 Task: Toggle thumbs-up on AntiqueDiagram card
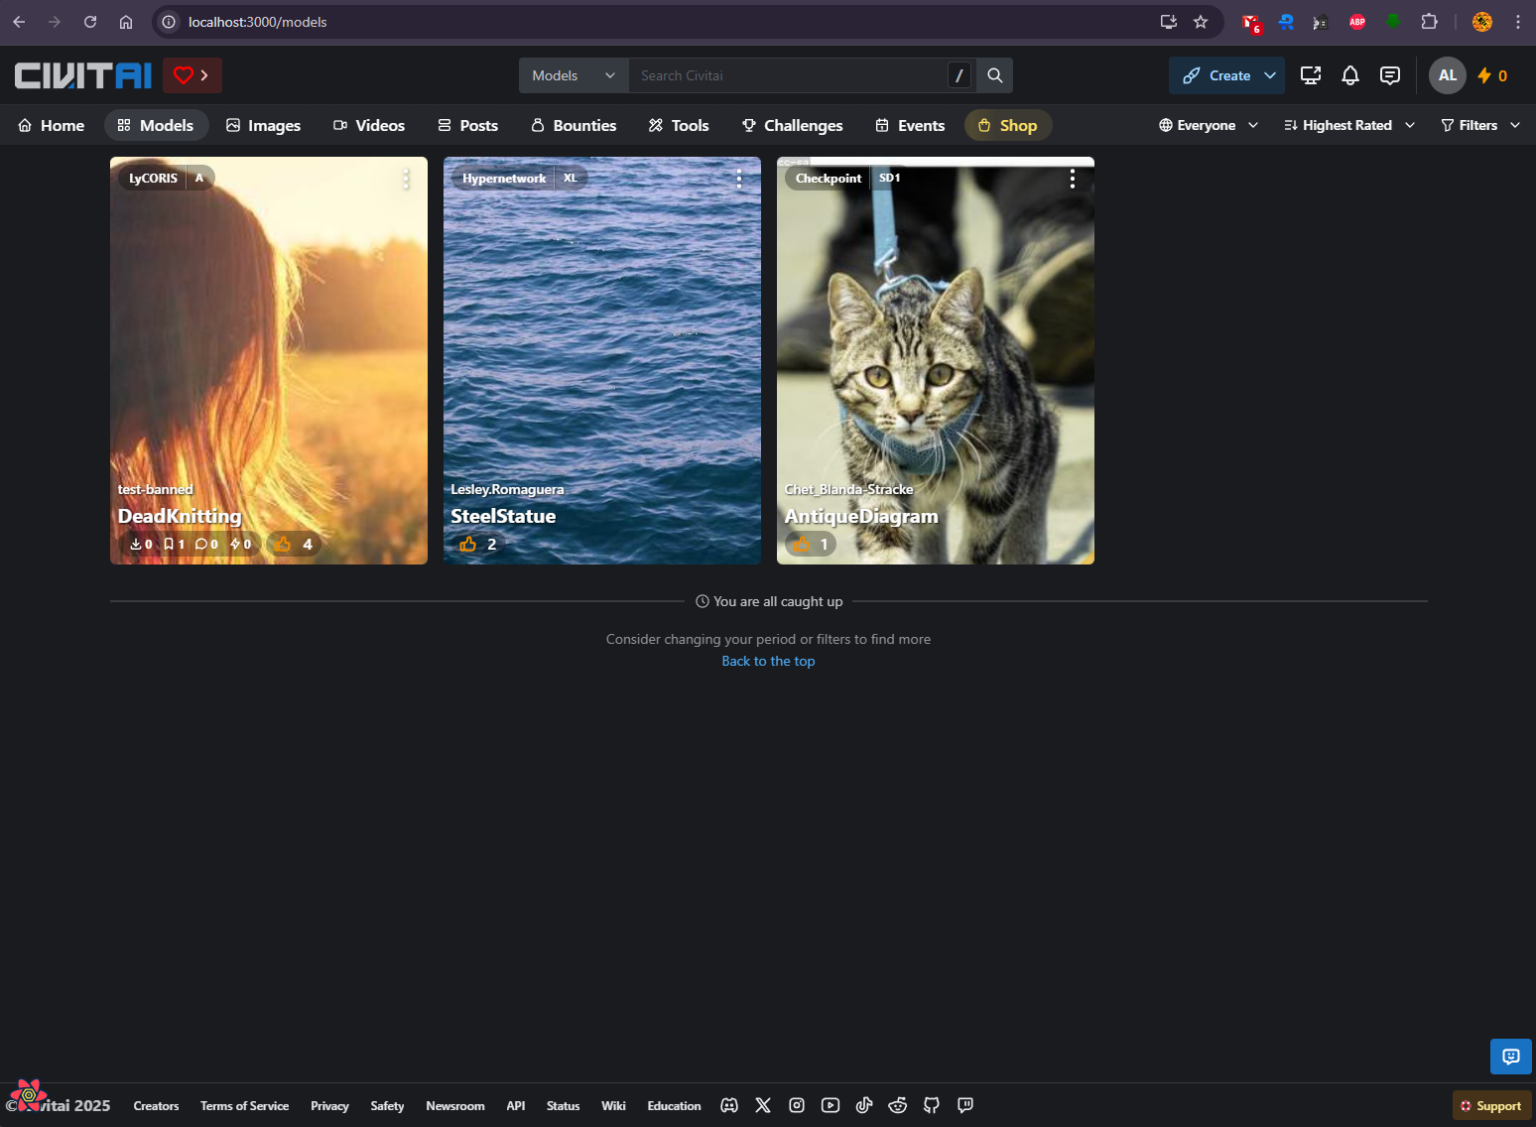click(x=801, y=544)
